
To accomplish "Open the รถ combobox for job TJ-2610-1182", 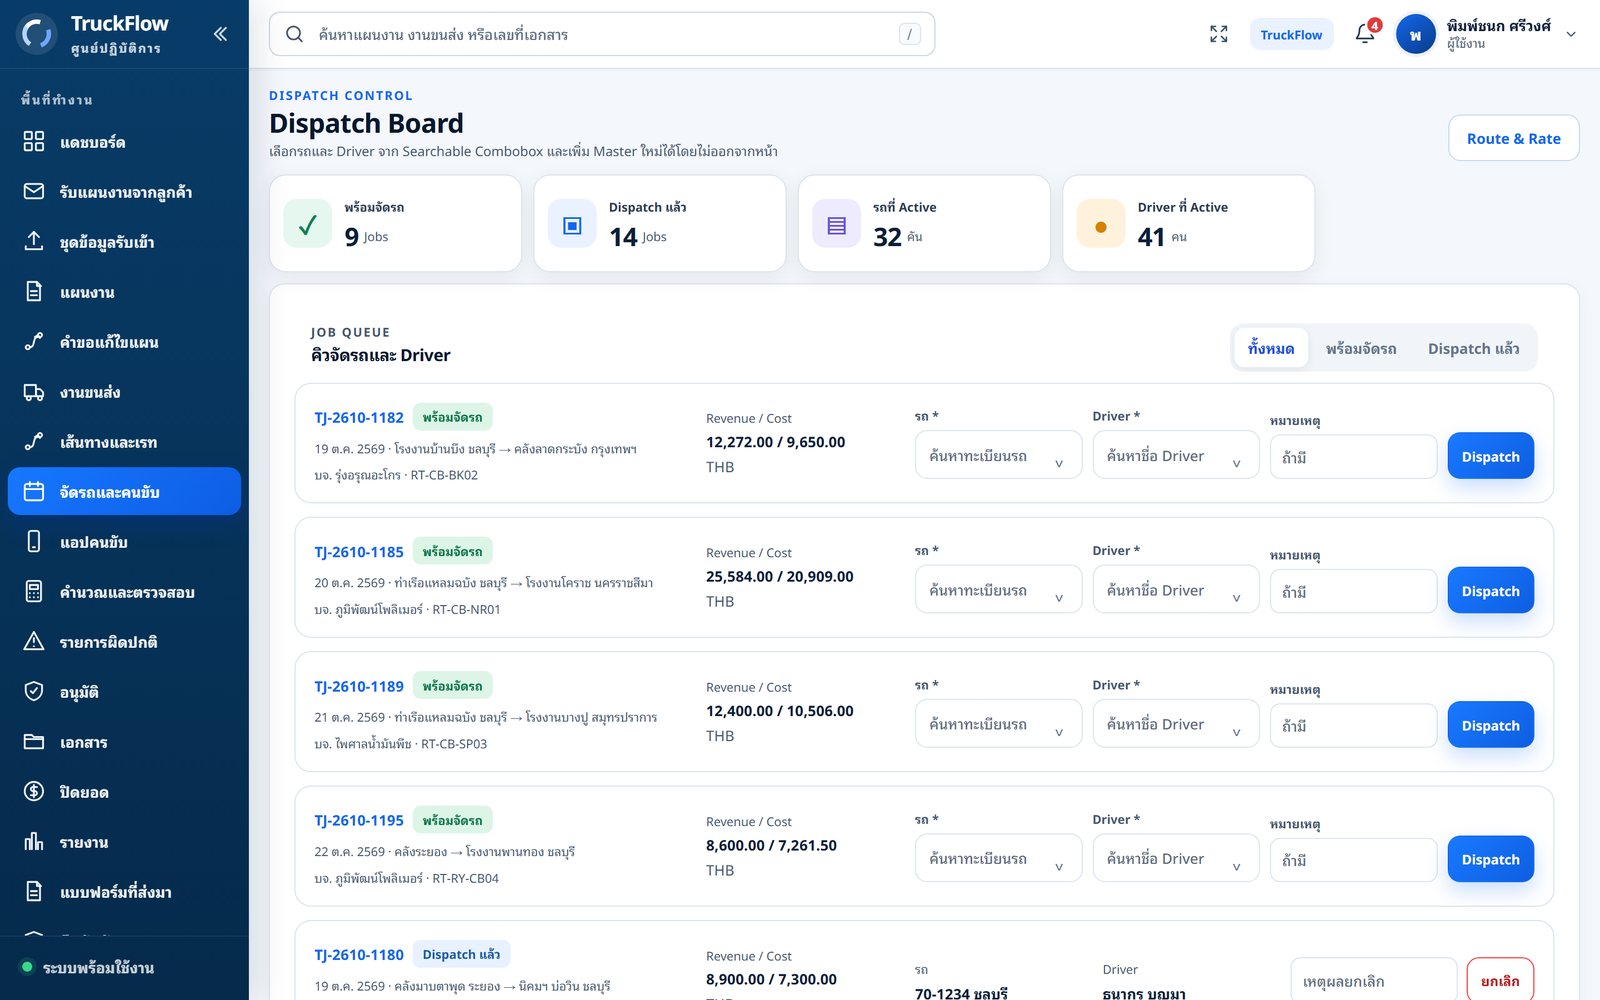I will (998, 455).
